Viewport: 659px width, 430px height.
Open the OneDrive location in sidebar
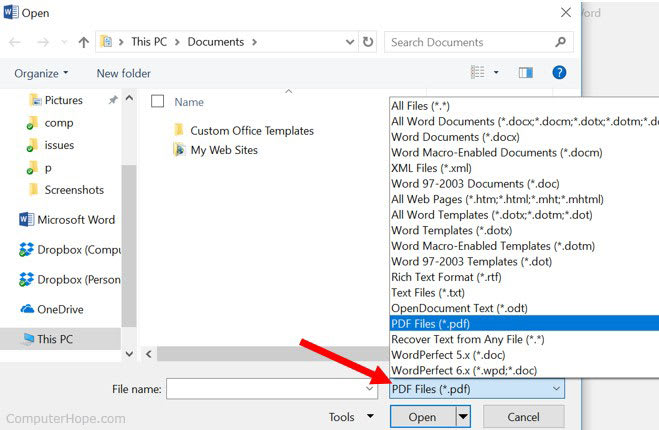(62, 309)
